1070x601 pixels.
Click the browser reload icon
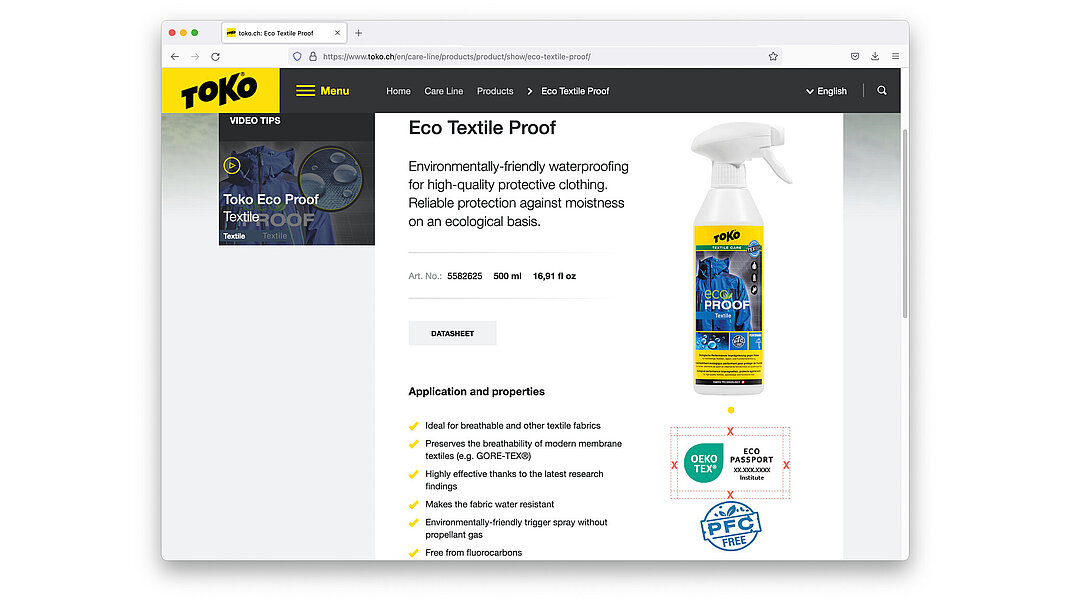tap(215, 57)
